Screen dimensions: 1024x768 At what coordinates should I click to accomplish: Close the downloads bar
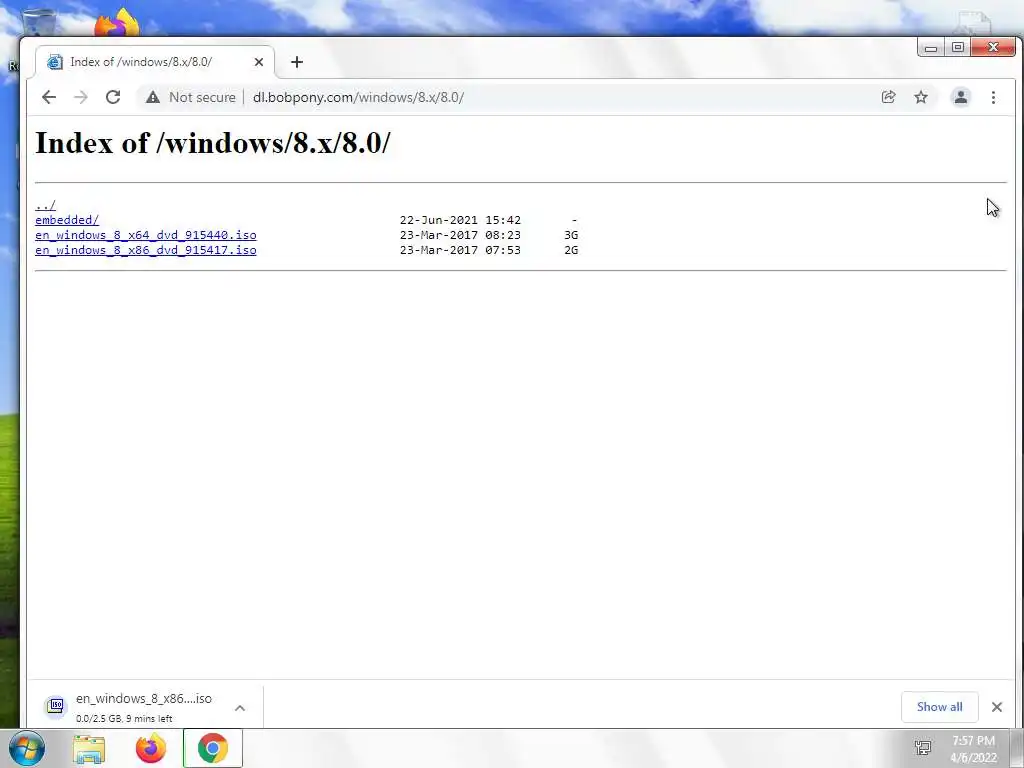[997, 707]
